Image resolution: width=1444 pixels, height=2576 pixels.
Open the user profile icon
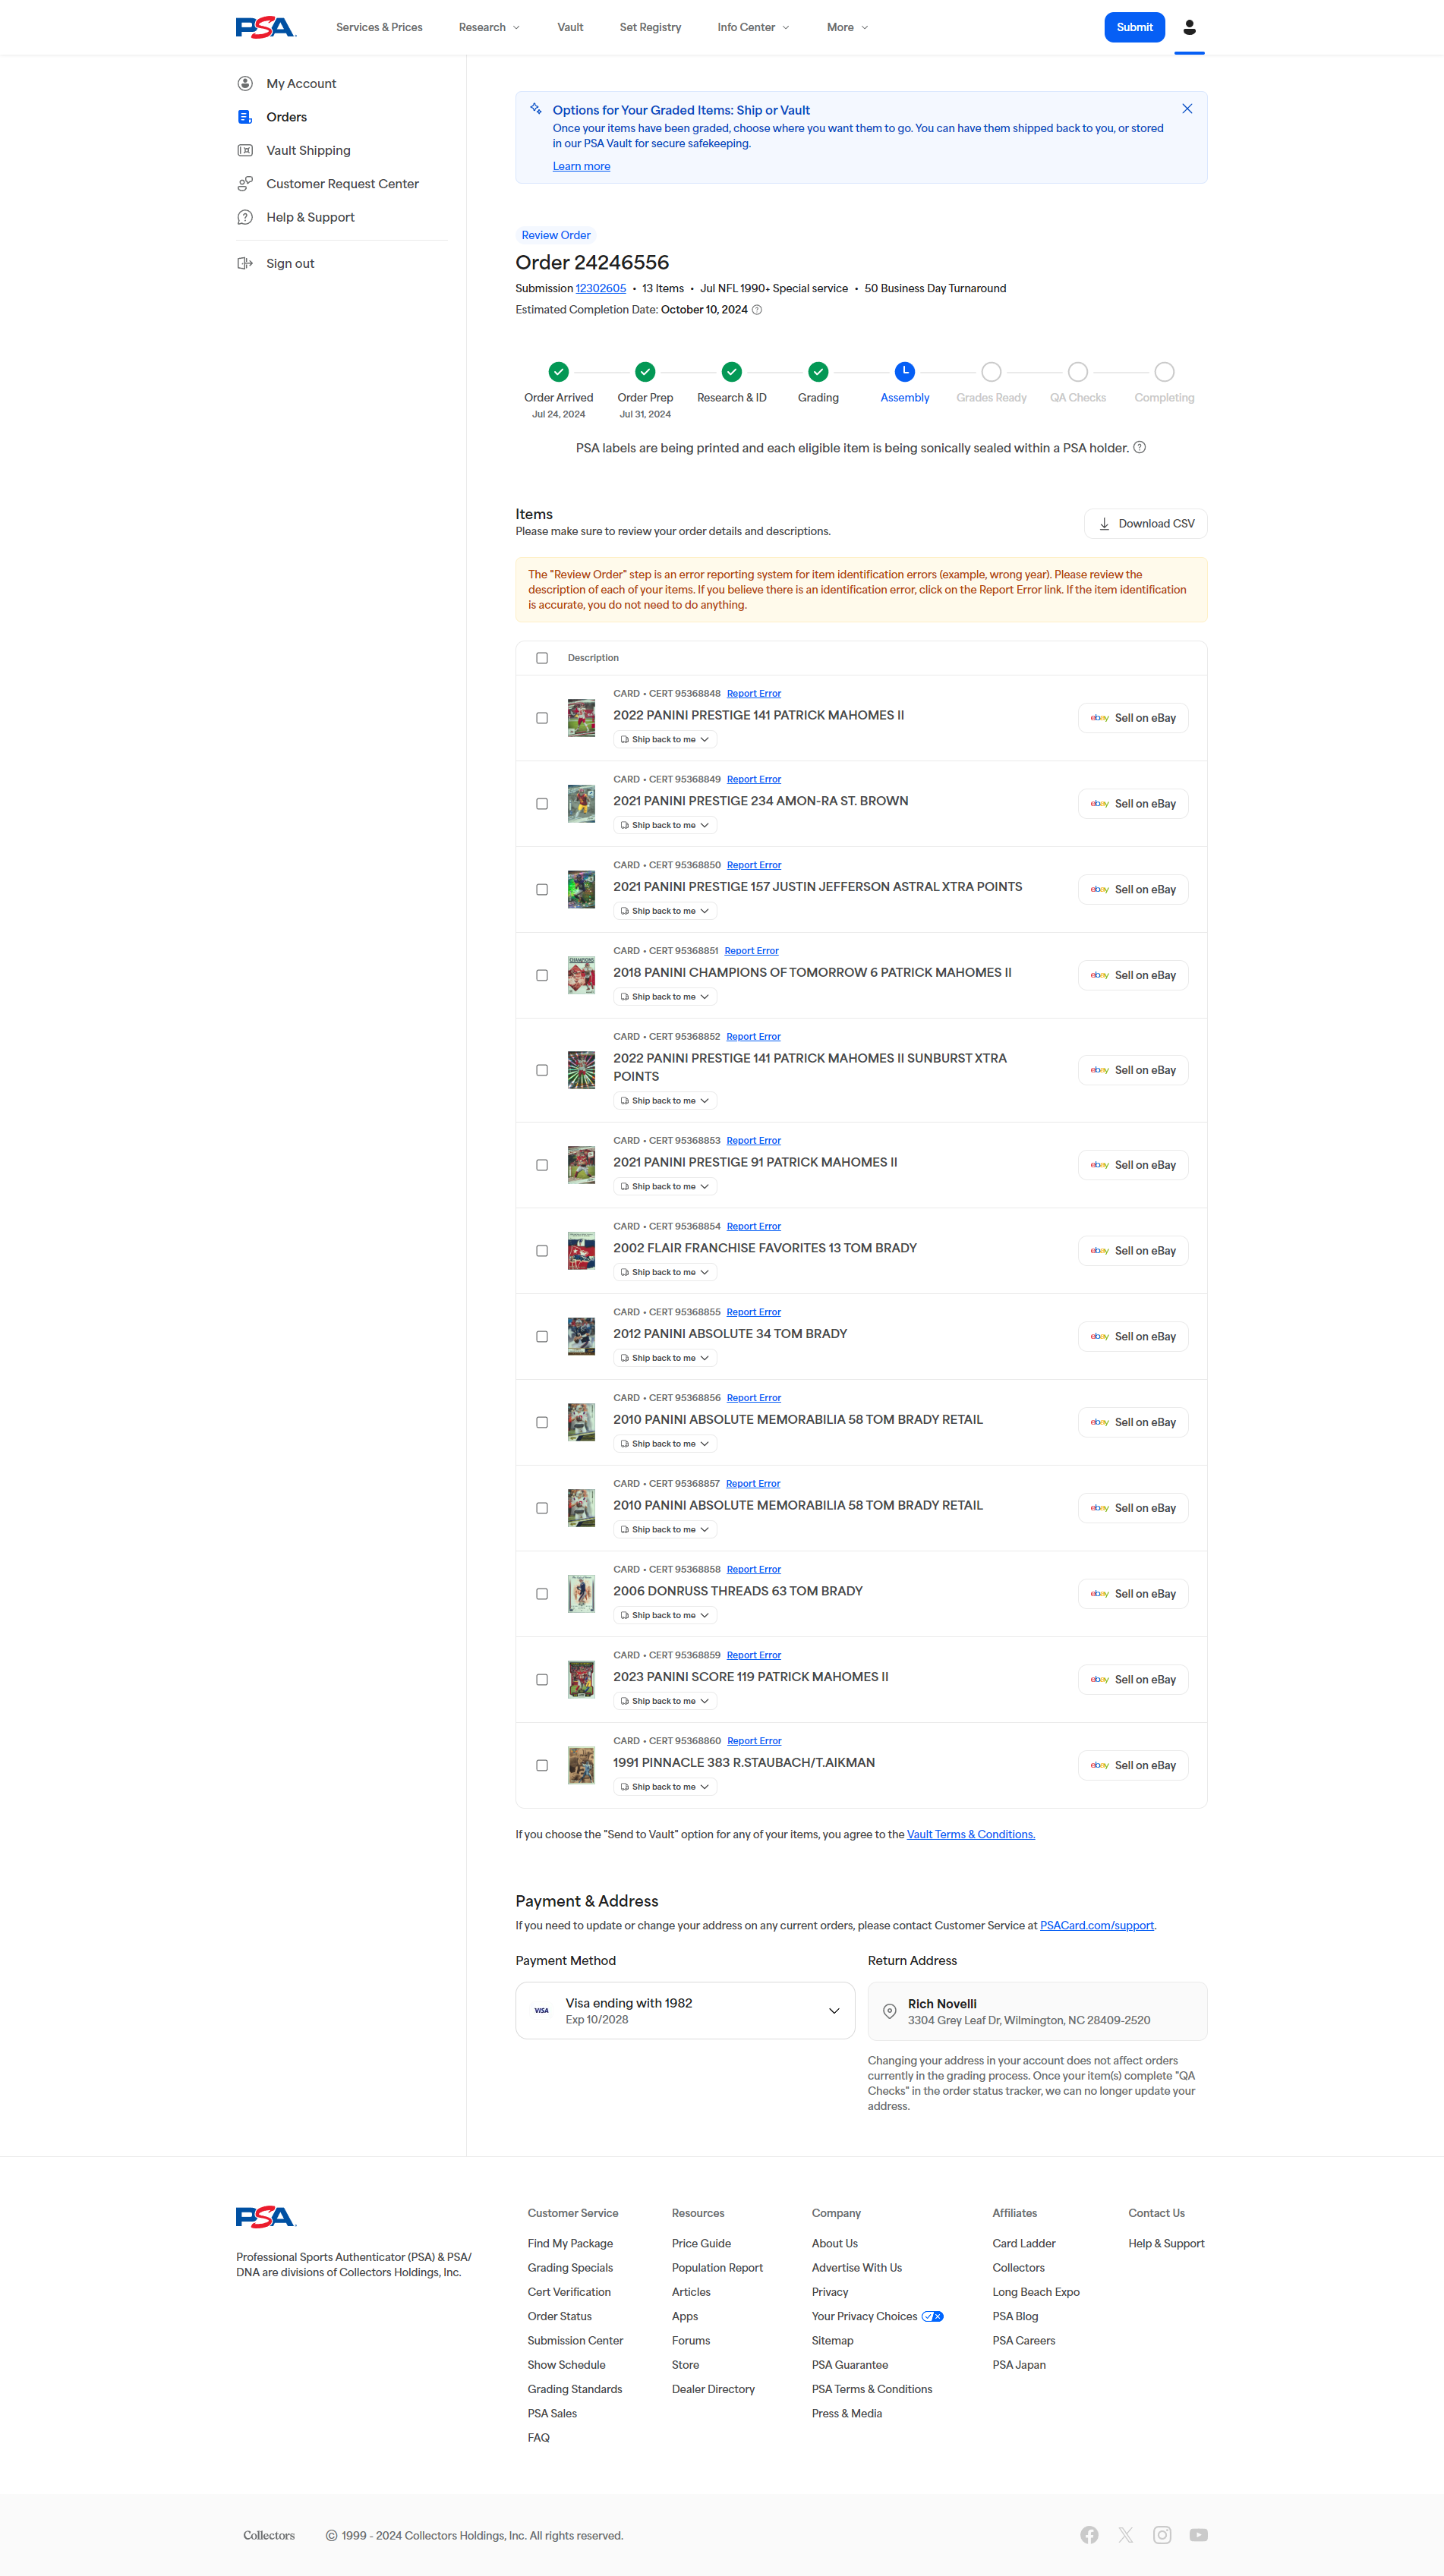[x=1189, y=27]
